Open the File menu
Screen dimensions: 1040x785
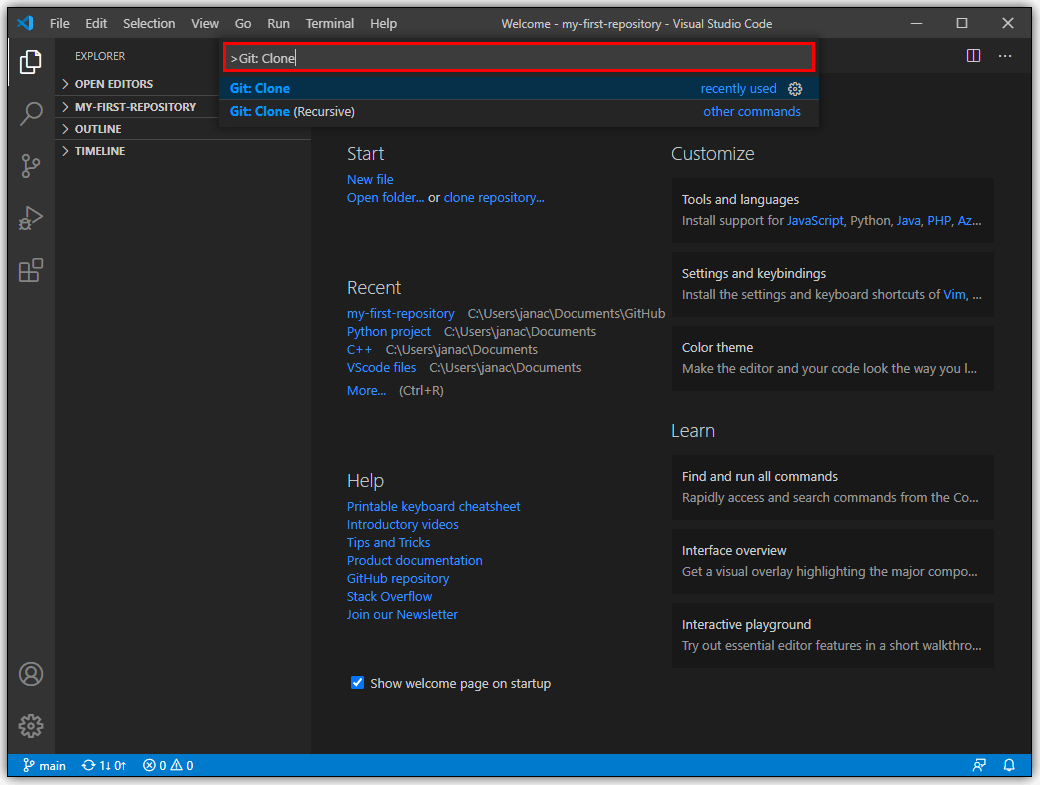[60, 23]
